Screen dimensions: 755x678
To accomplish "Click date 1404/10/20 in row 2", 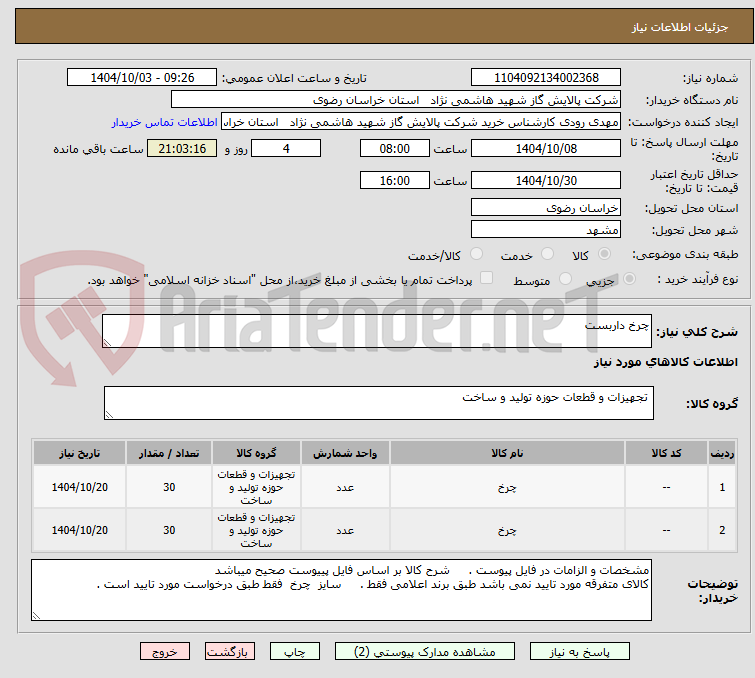I will pos(79,530).
